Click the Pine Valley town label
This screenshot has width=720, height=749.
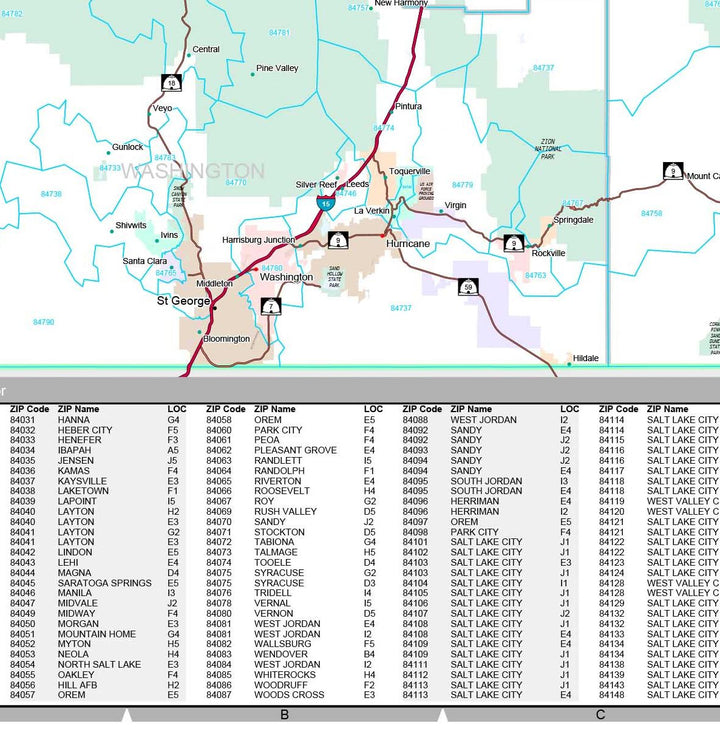point(277,68)
